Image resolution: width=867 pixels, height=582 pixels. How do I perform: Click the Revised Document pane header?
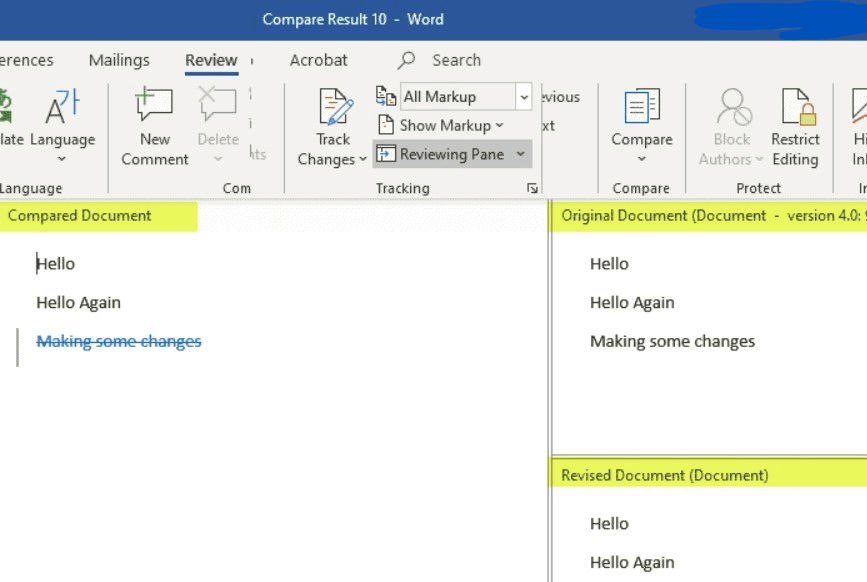709,475
